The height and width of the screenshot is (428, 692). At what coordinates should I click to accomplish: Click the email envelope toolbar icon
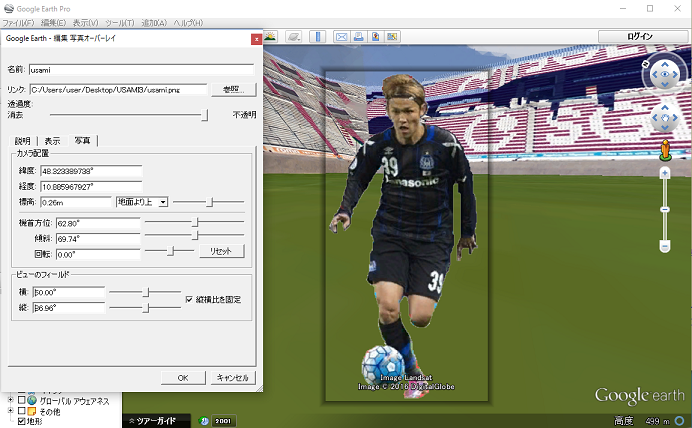[341, 37]
